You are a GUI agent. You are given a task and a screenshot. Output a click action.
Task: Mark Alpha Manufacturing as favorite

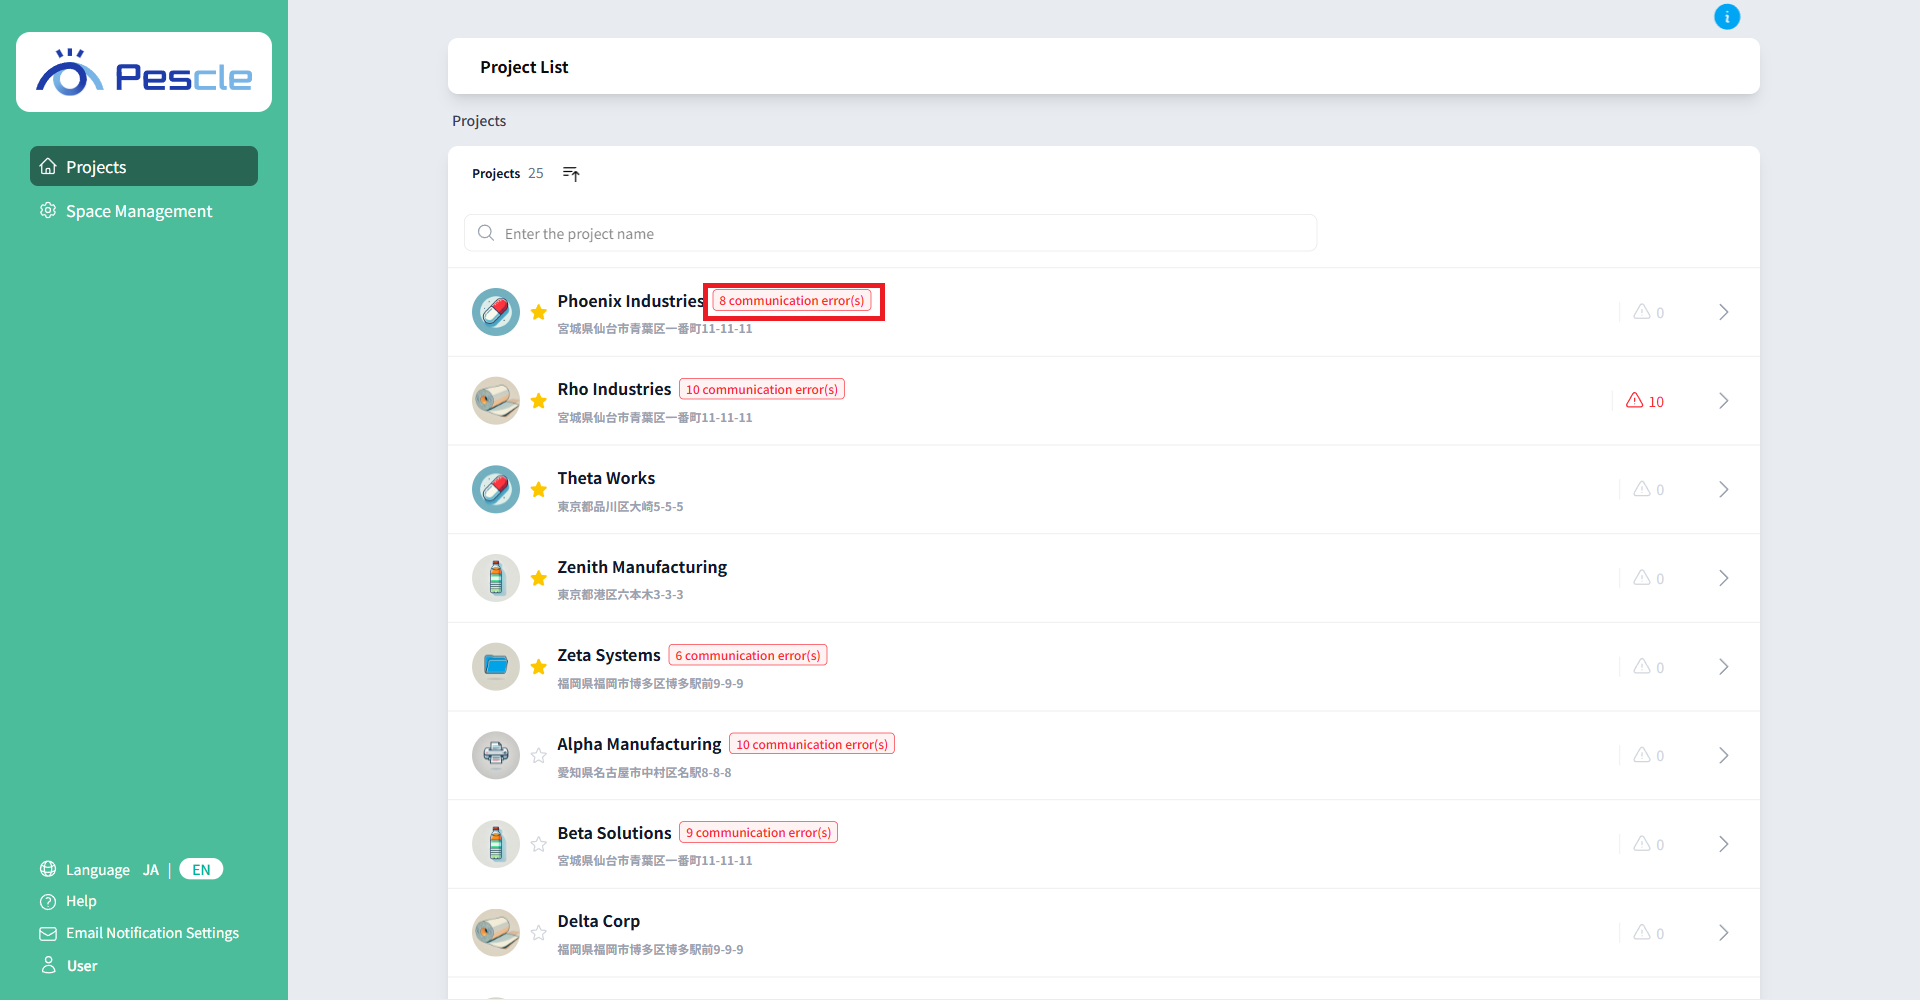(539, 755)
